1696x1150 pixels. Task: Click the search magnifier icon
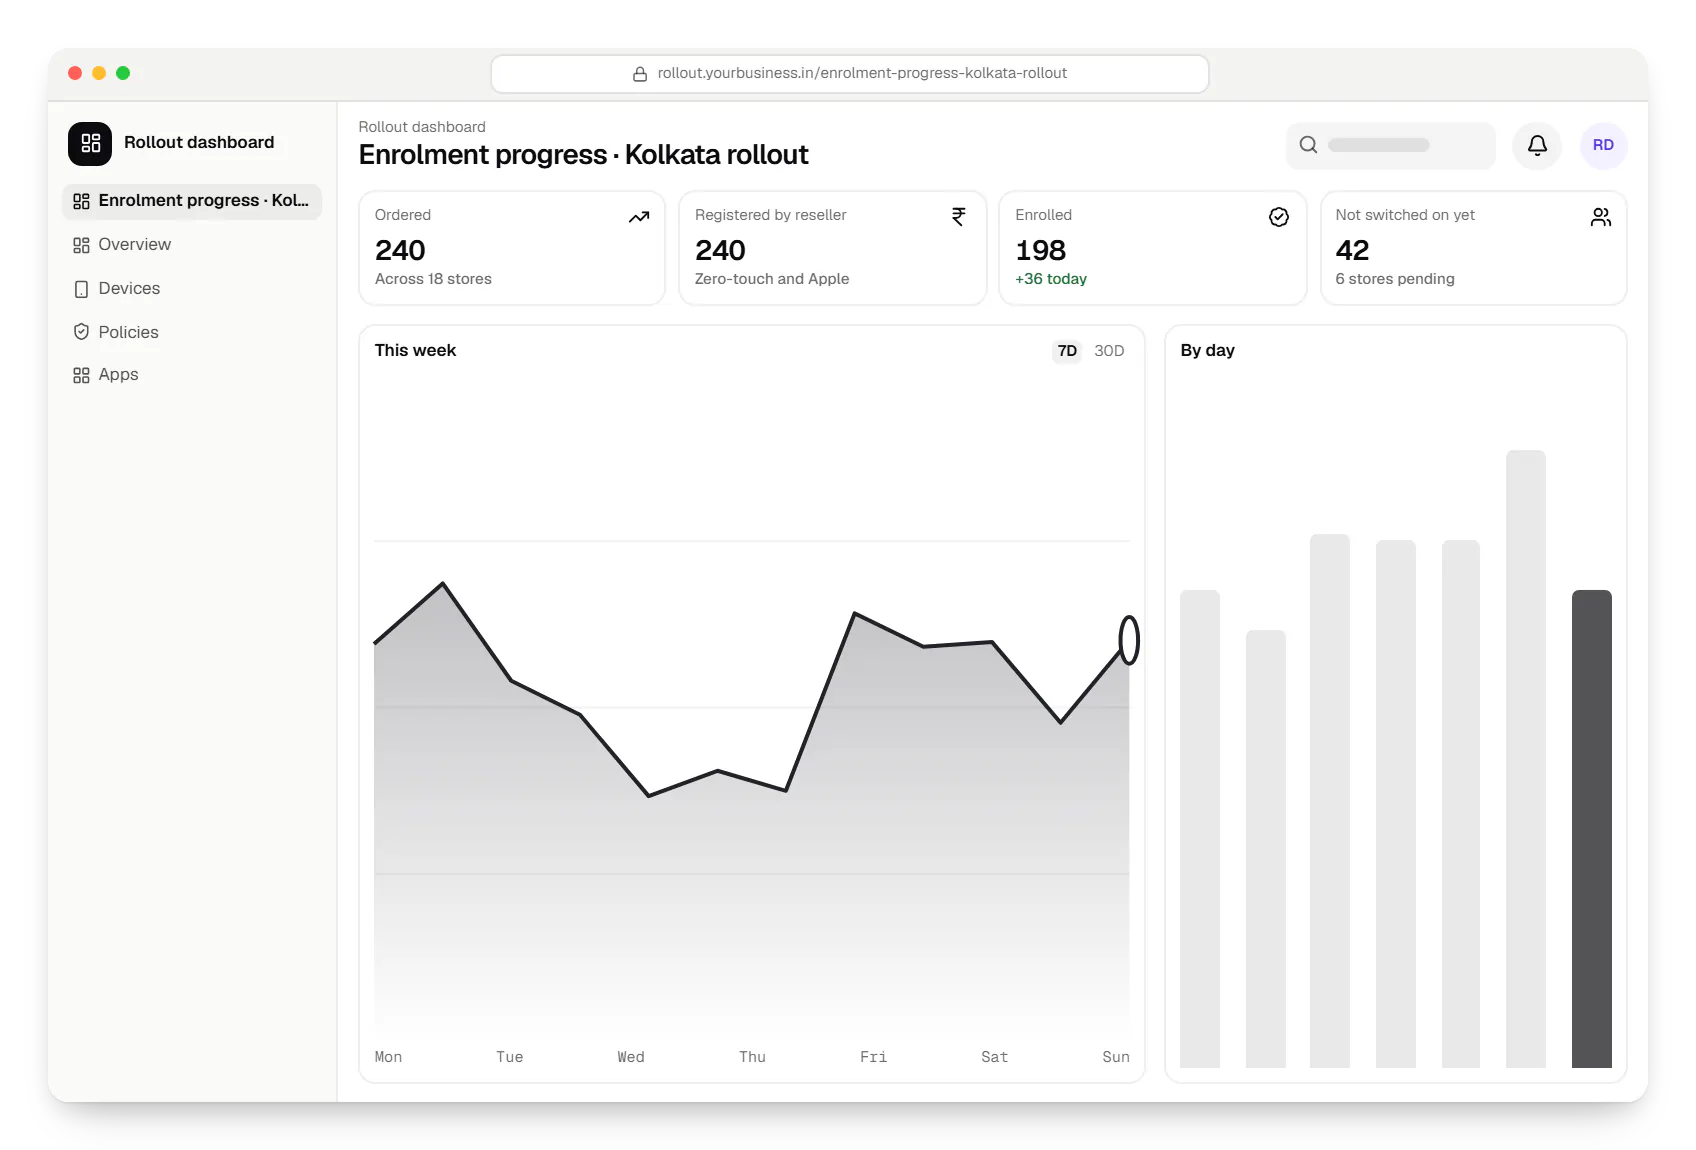tap(1308, 145)
